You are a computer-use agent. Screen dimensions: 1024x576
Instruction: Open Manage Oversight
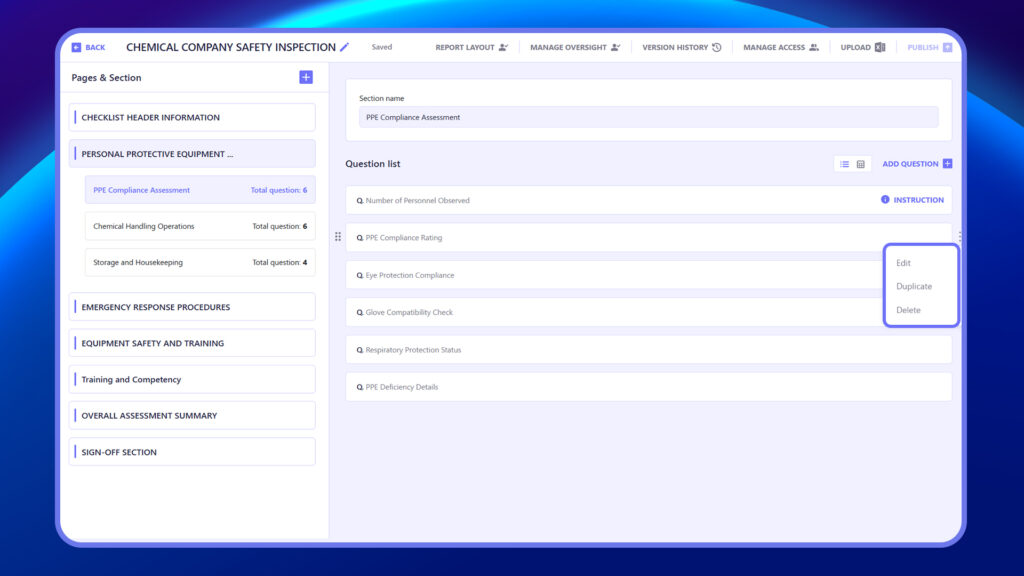(575, 47)
